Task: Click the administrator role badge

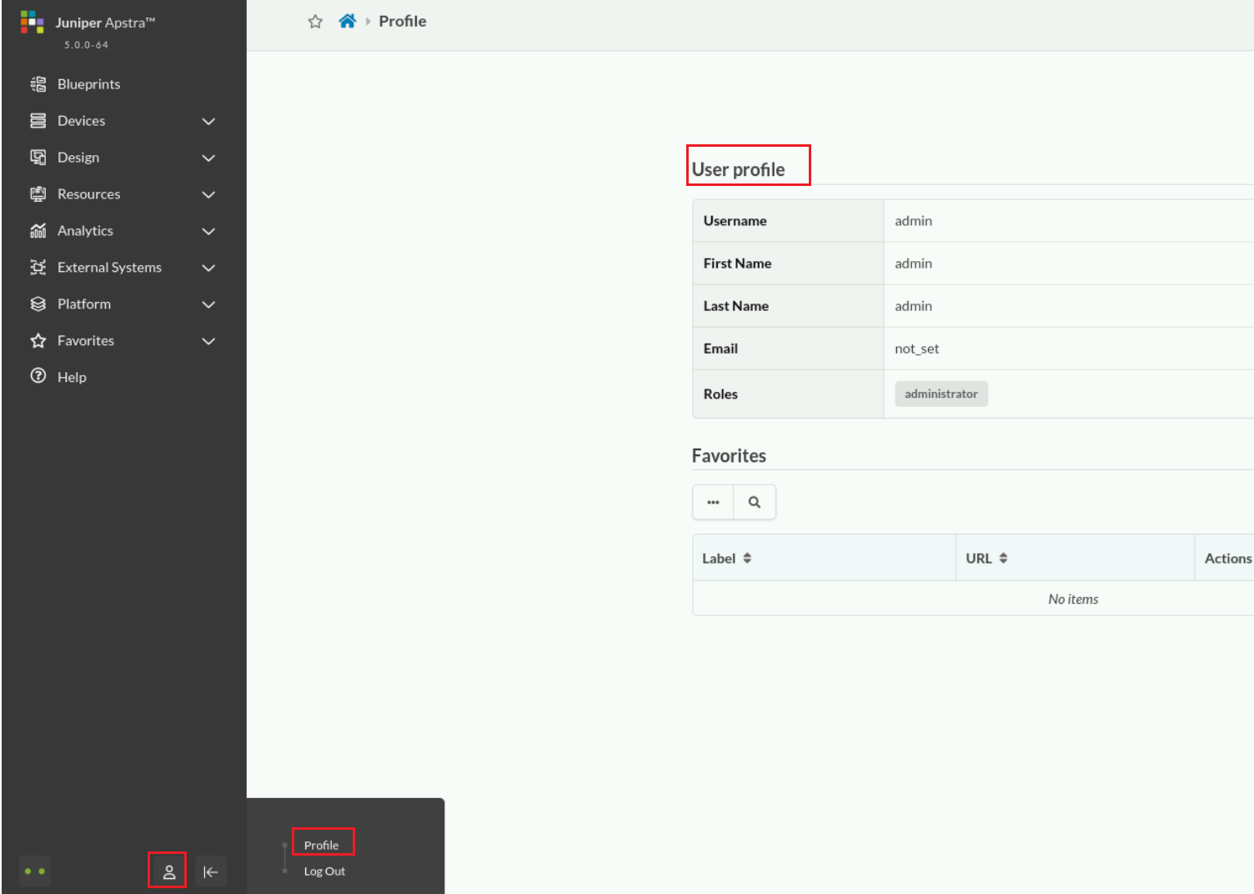Action: 941,394
